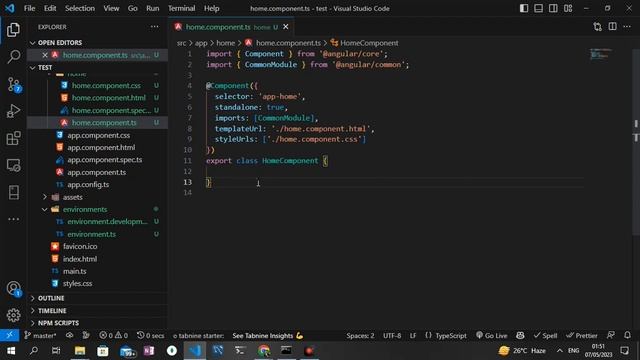Open the Run and Debug view
This screenshot has height=360, width=640.
coord(13,111)
